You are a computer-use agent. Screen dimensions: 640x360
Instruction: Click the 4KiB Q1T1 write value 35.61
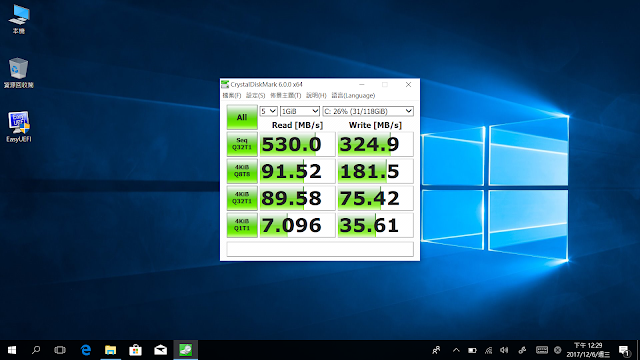click(375, 225)
